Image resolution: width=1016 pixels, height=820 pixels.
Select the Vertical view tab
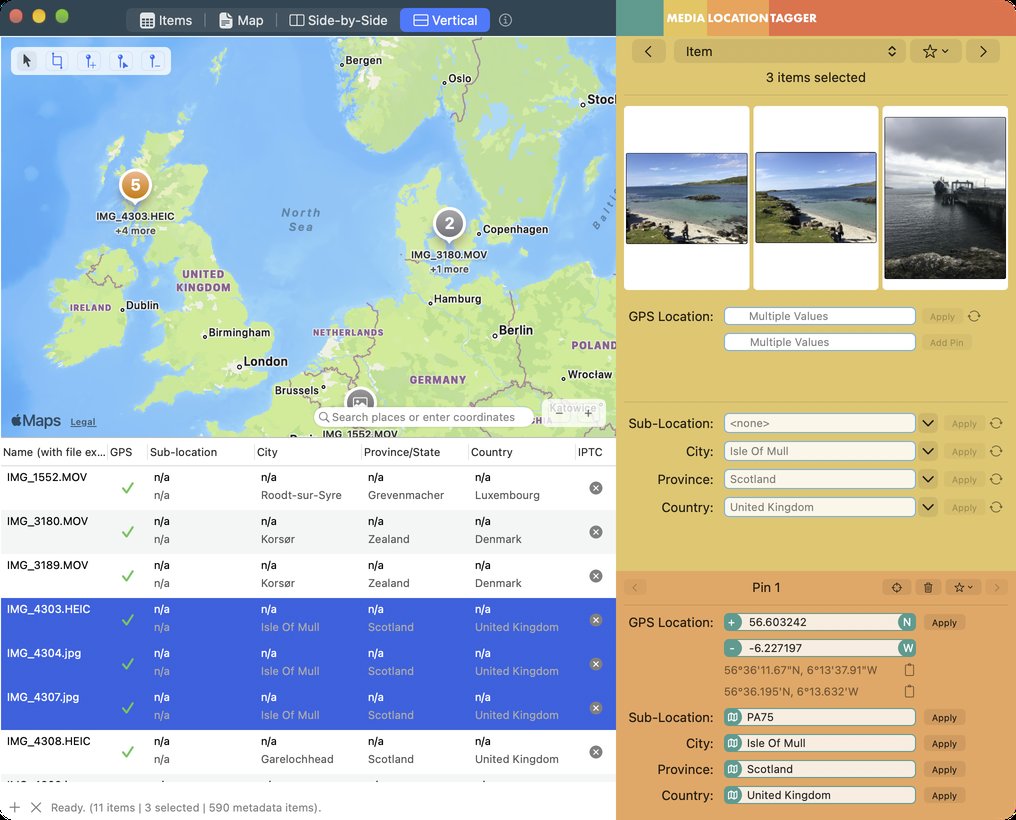click(x=445, y=20)
